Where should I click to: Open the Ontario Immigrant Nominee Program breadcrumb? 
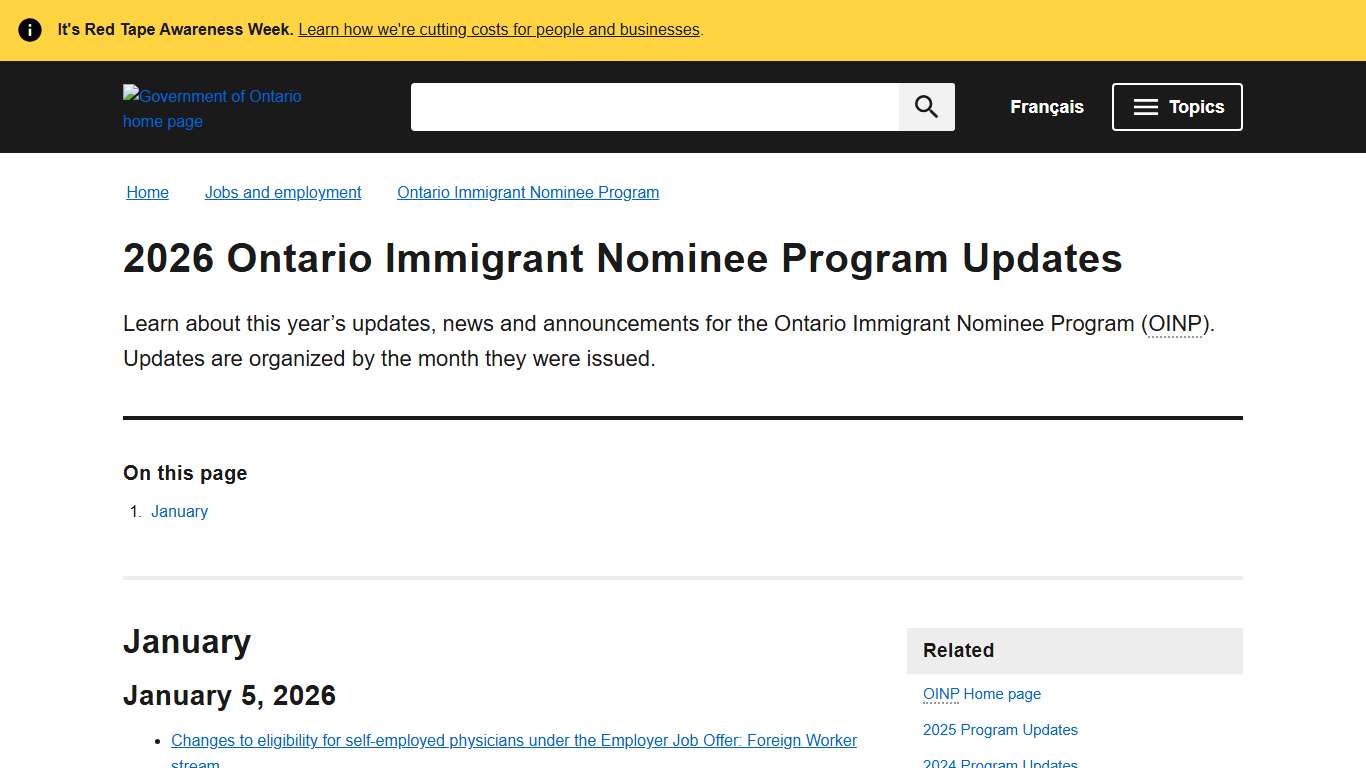pos(528,192)
